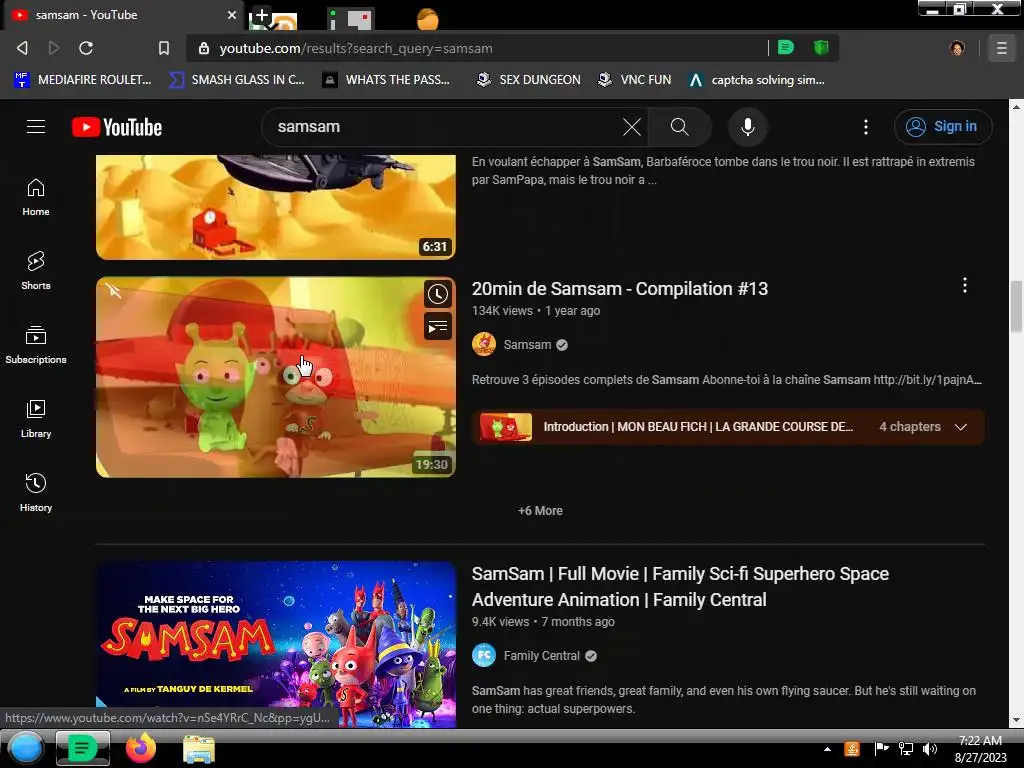The height and width of the screenshot is (768, 1024).
Task: Select the samsam - YouTube tab
Action: 124,15
